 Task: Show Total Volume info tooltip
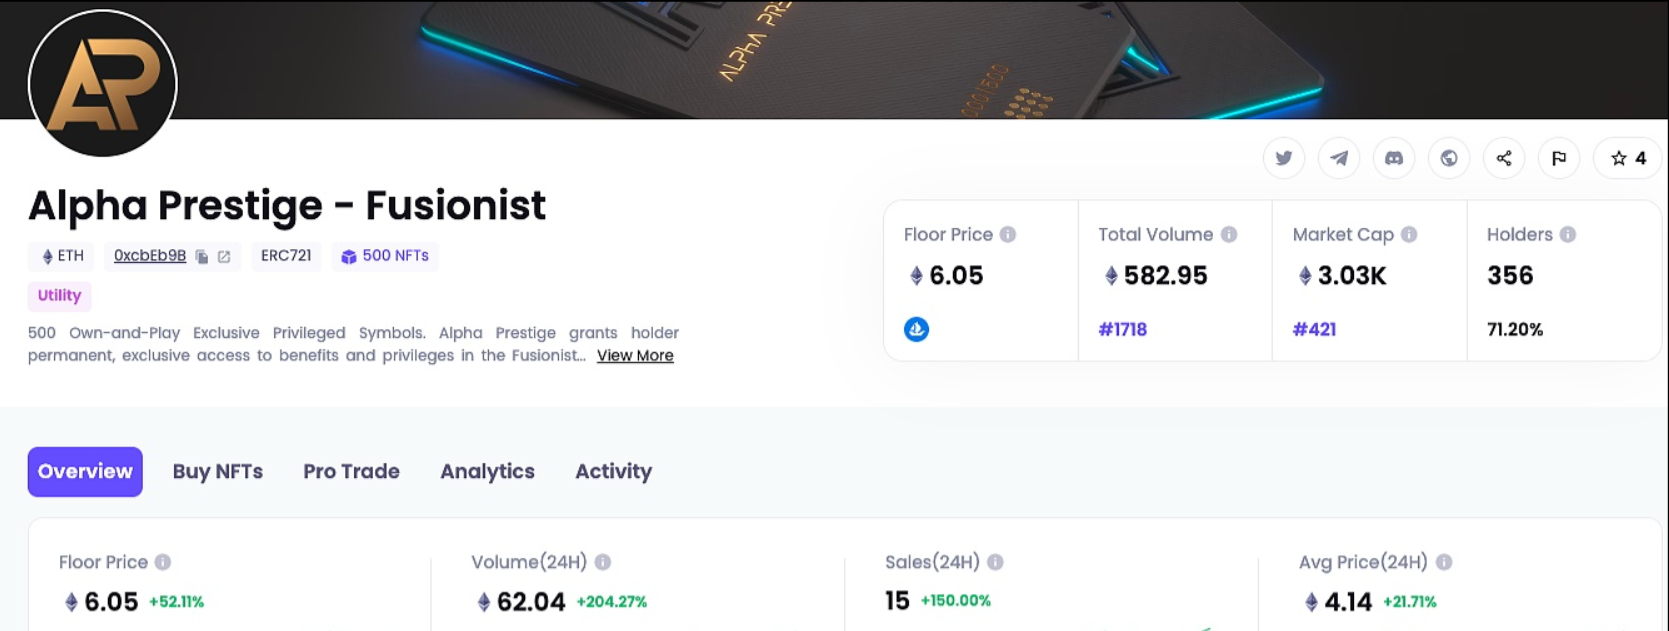(x=1229, y=234)
